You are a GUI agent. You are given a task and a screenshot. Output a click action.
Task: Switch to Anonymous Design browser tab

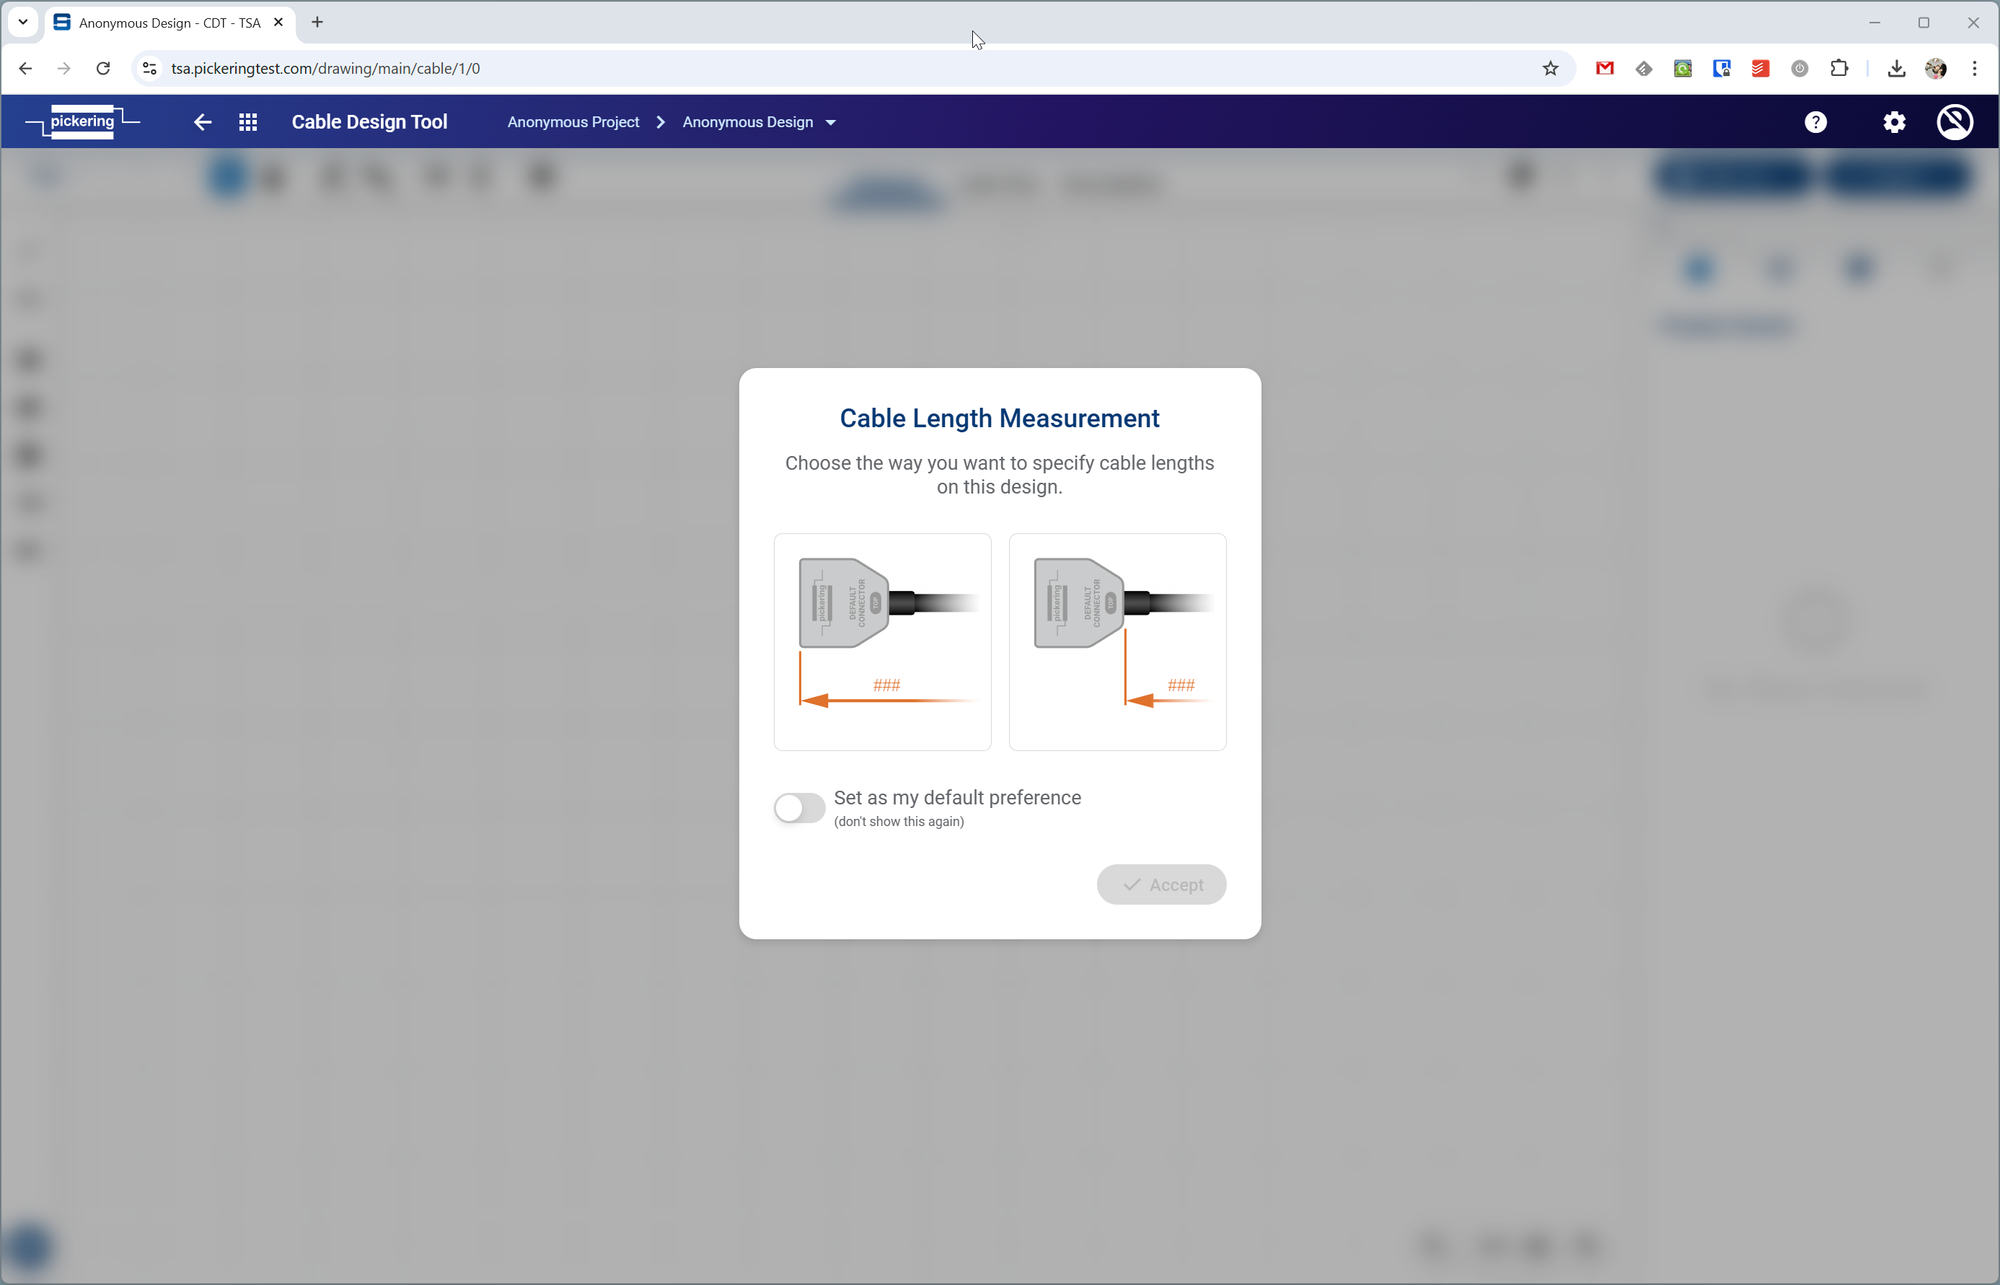tap(168, 22)
